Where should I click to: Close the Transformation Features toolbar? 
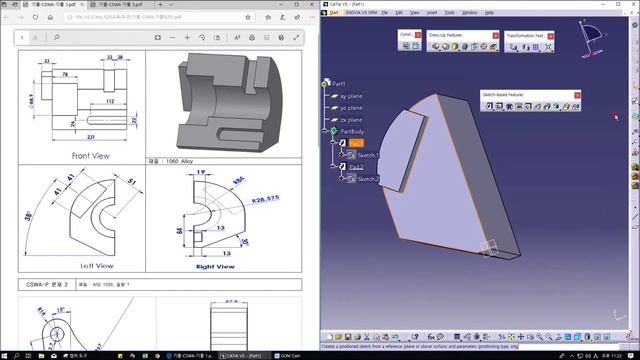pos(550,36)
